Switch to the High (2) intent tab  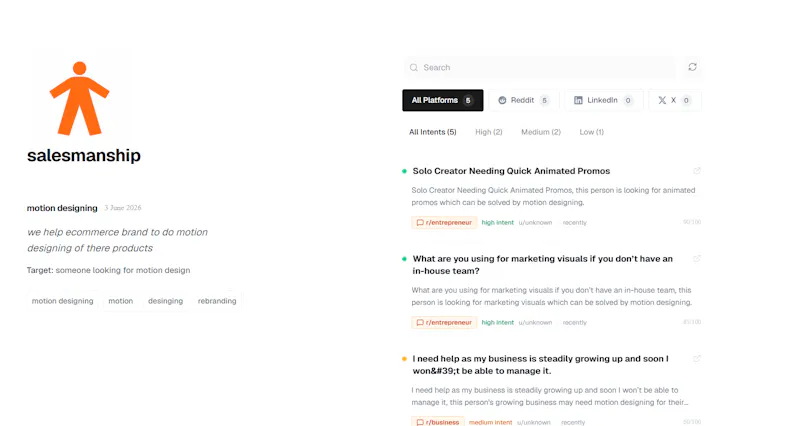(x=489, y=132)
